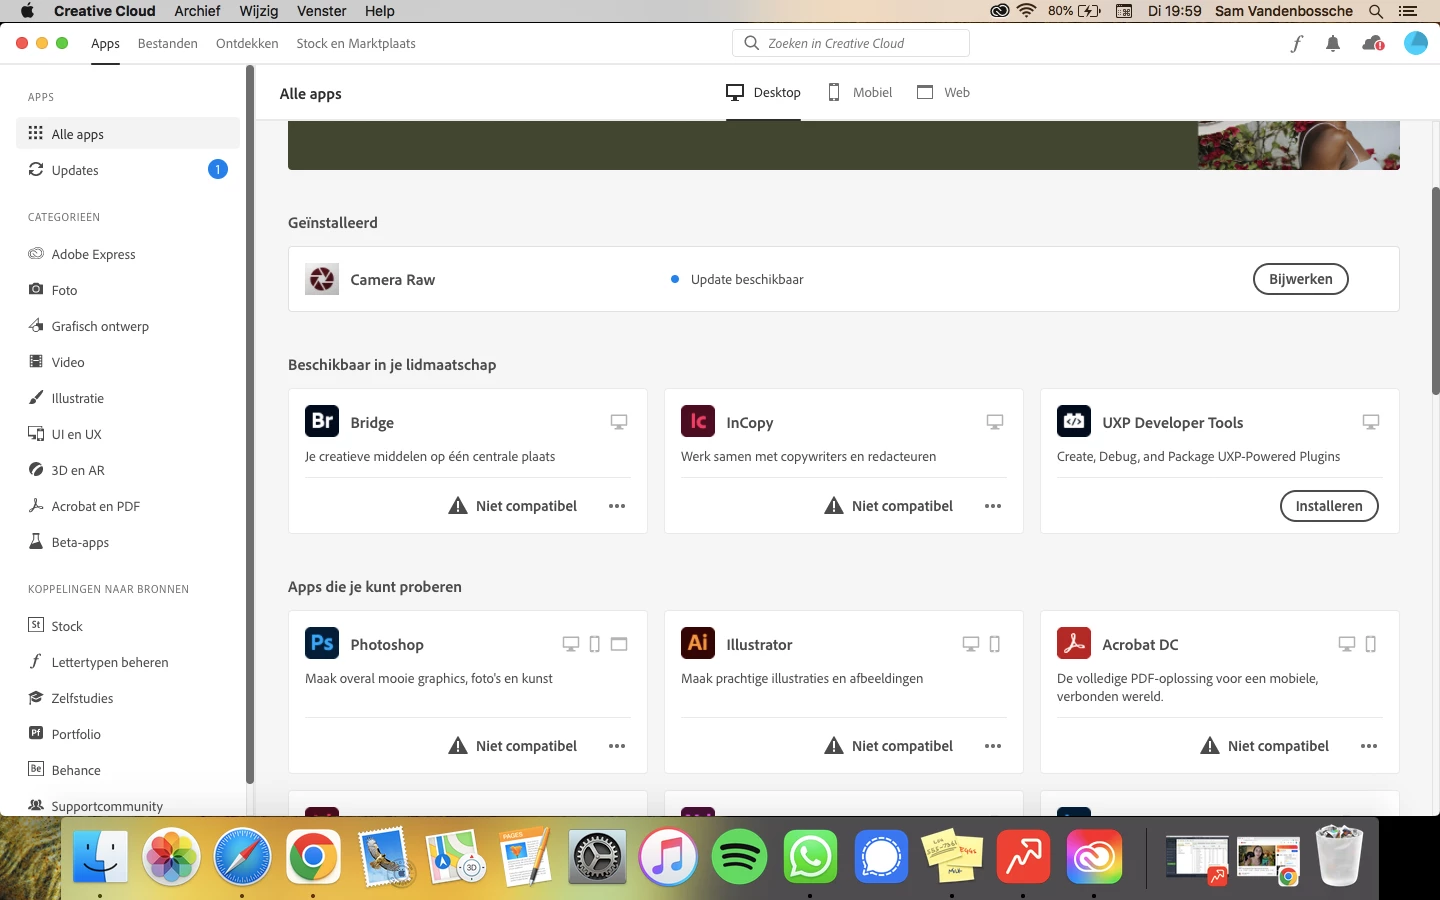The width and height of the screenshot is (1440, 900).
Task: Show Desktop apps tab
Action: [x=763, y=92]
